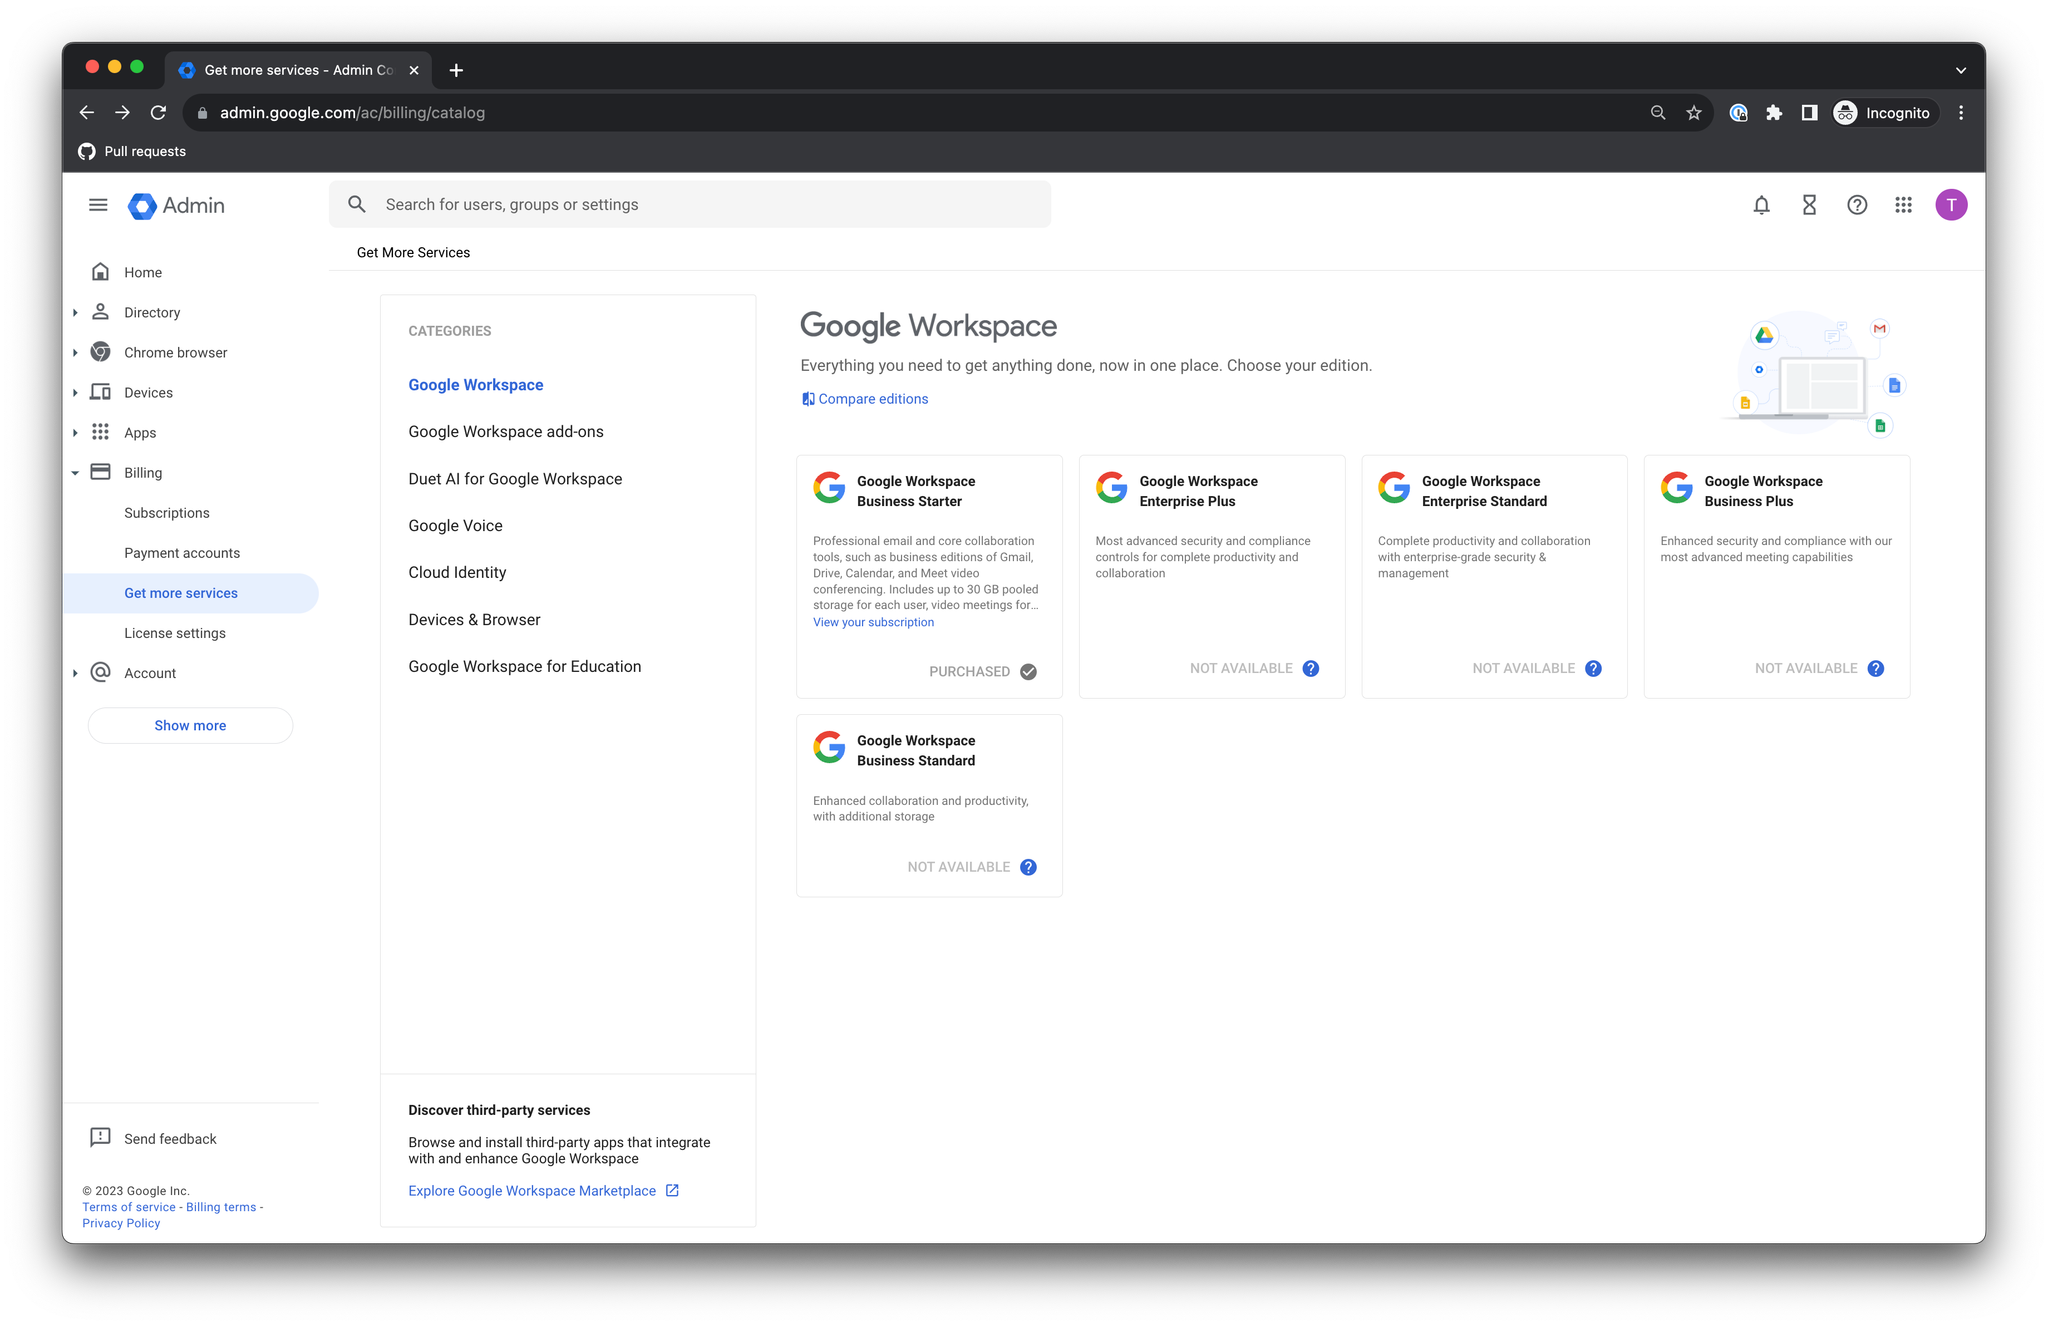The height and width of the screenshot is (1326, 2048).
Task: Click the Show more button
Action: 190,725
